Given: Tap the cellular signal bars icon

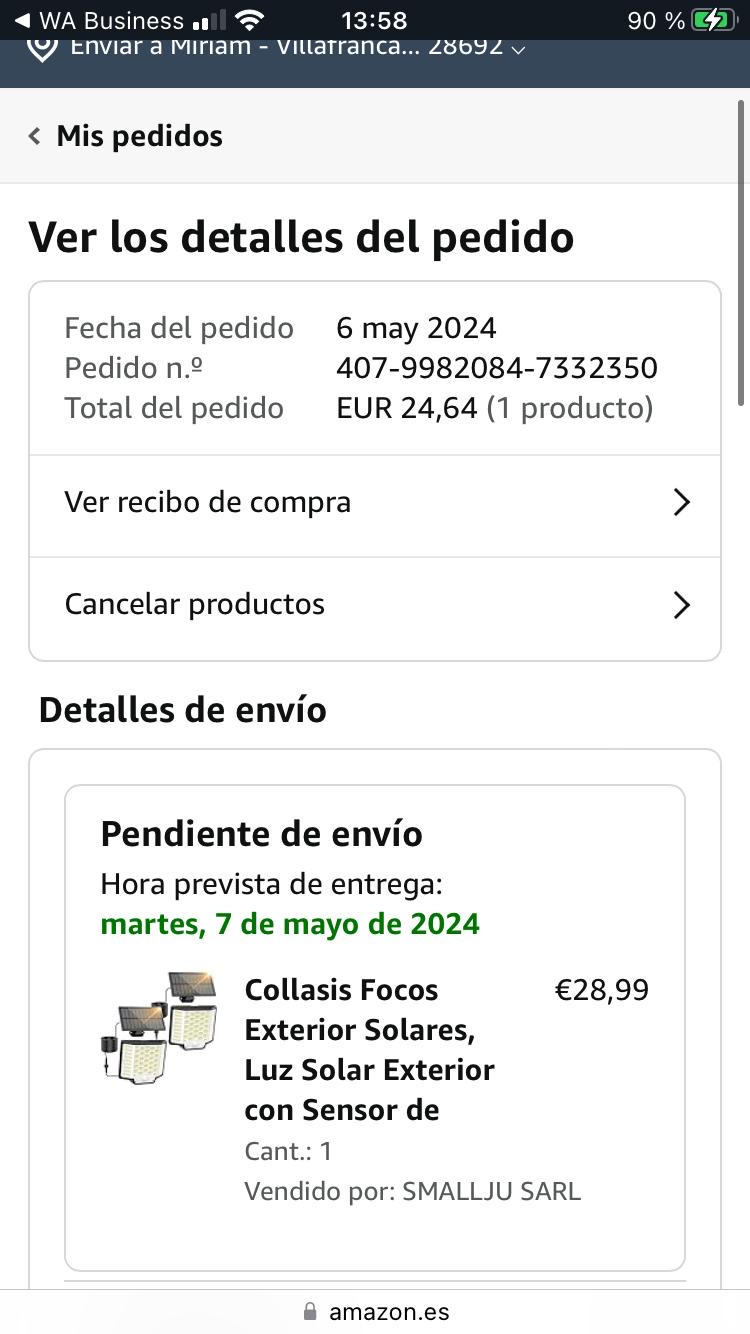Looking at the screenshot, I should (208, 20).
